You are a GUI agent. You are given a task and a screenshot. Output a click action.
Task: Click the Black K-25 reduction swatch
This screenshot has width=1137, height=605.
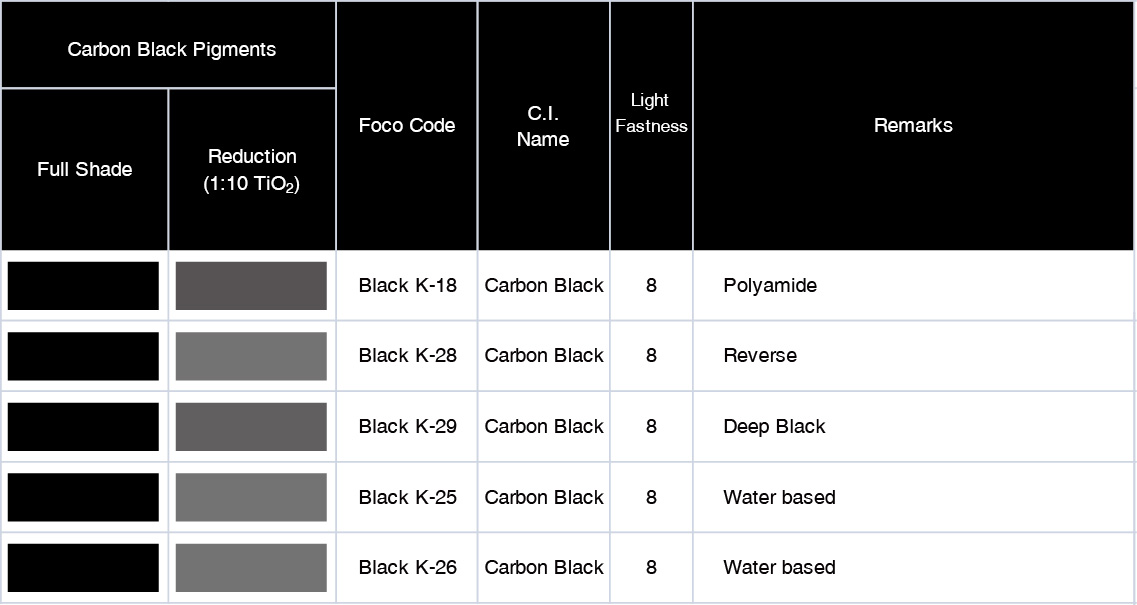pyautogui.click(x=251, y=497)
